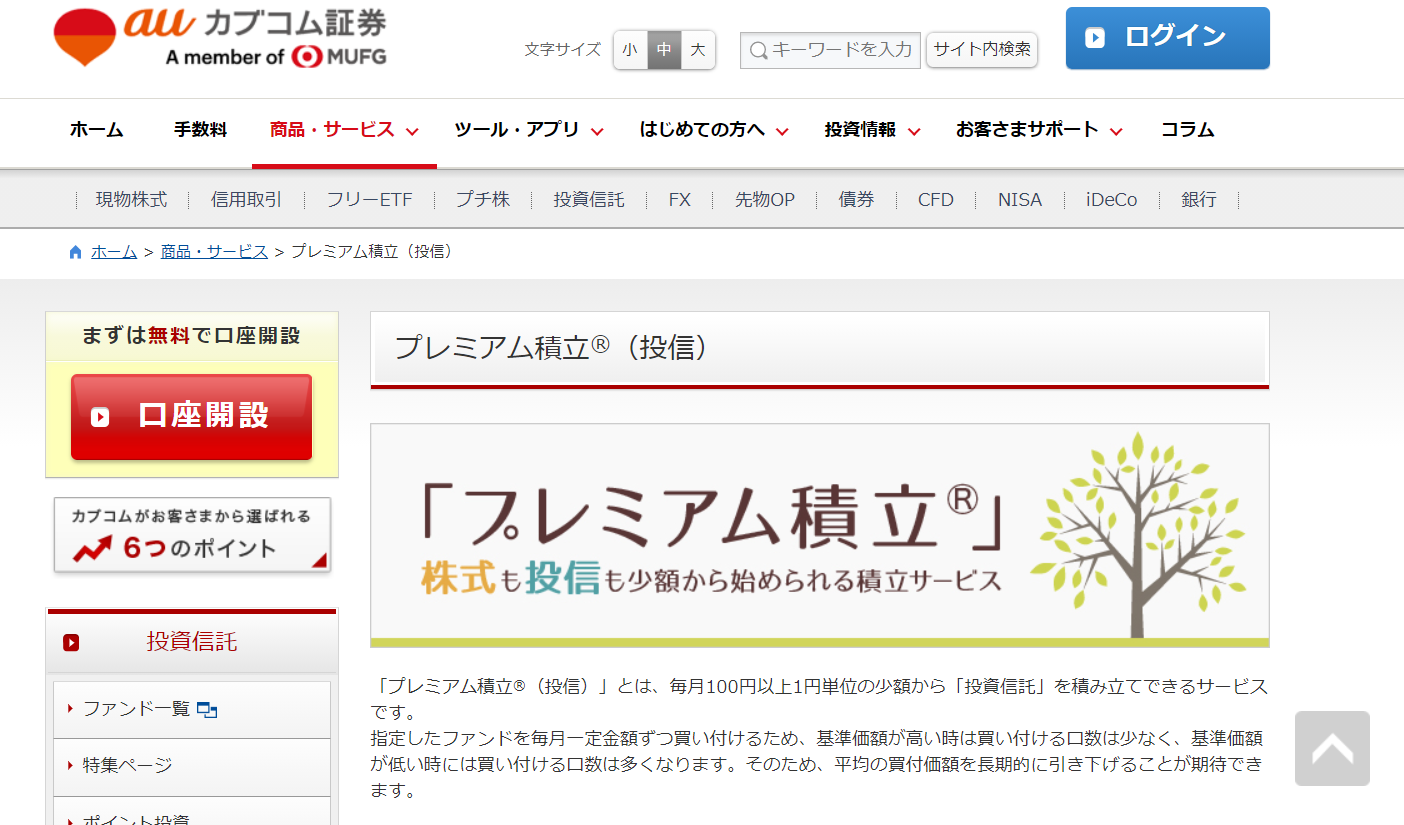This screenshot has width=1404, height=825.
Task: Click the external window icon beside ファンド一覧
Action: [x=207, y=710]
